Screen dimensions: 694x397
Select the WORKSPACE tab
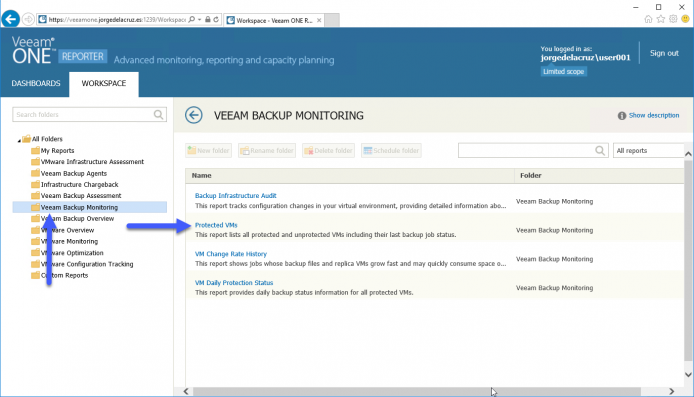pos(104,83)
